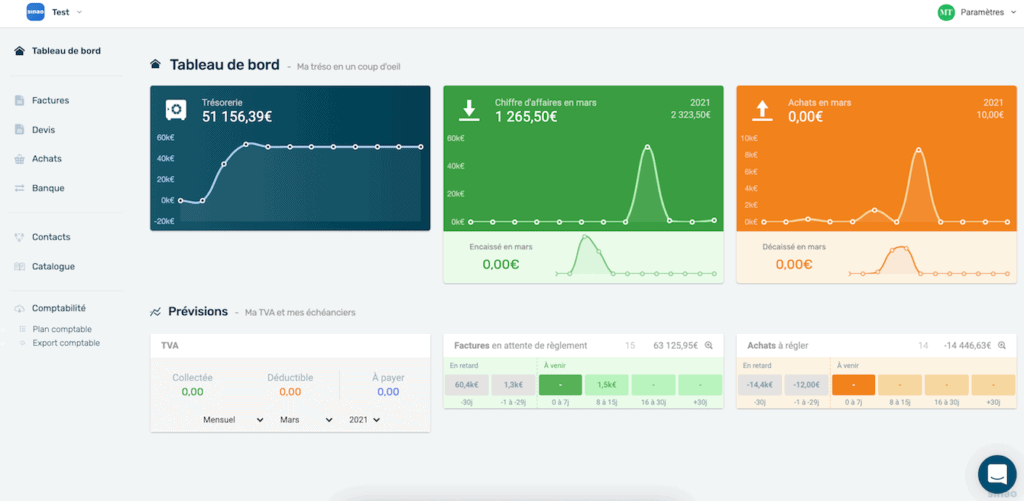Open the chat widget button

point(997,474)
